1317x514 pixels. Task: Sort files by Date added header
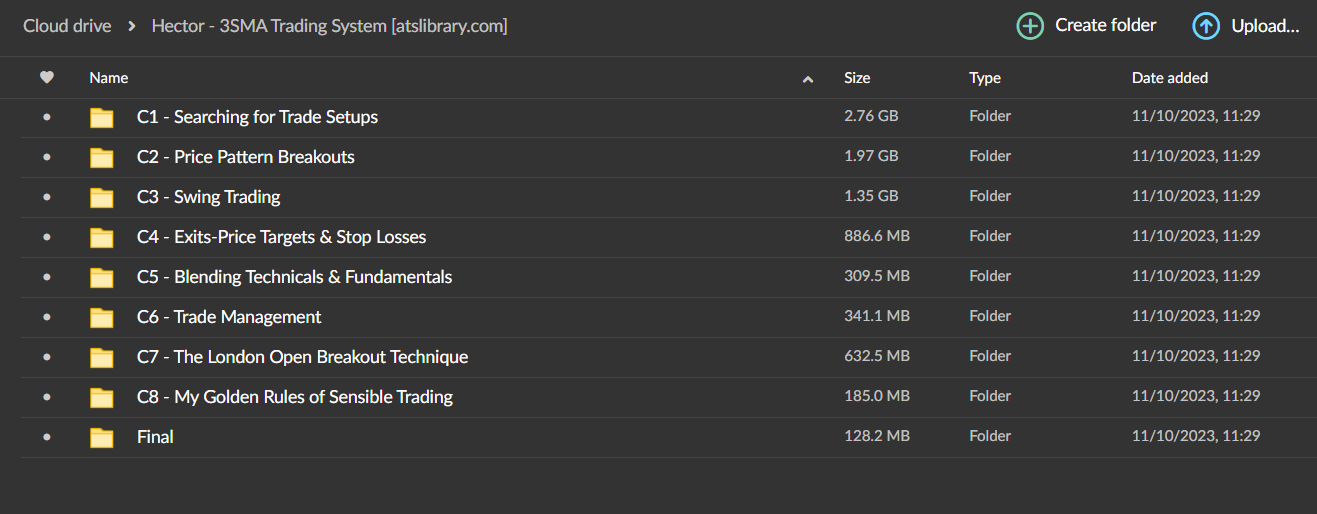(1169, 78)
